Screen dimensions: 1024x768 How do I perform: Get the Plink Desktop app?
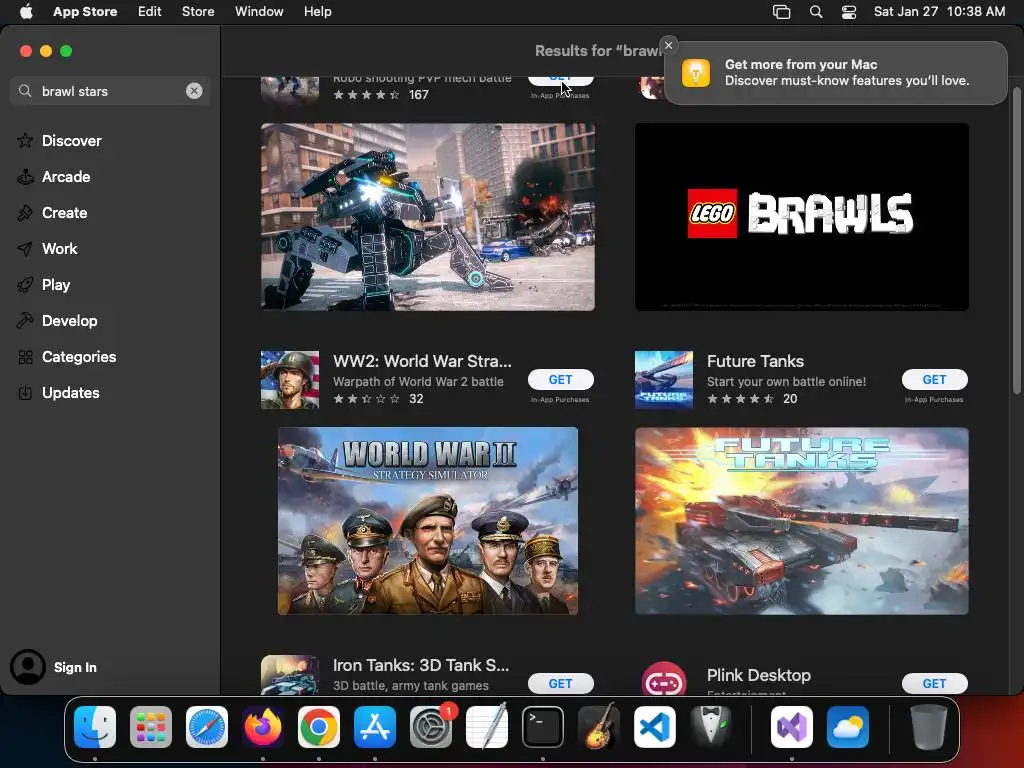click(x=934, y=683)
